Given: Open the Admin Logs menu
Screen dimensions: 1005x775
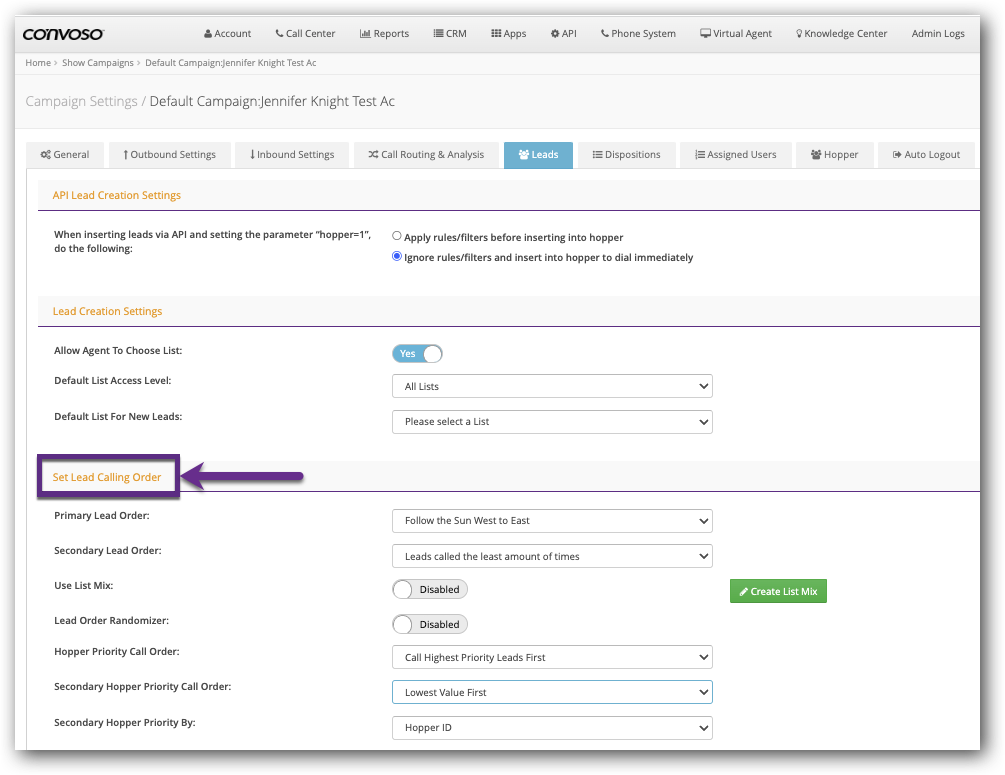Looking at the screenshot, I should (938, 33).
